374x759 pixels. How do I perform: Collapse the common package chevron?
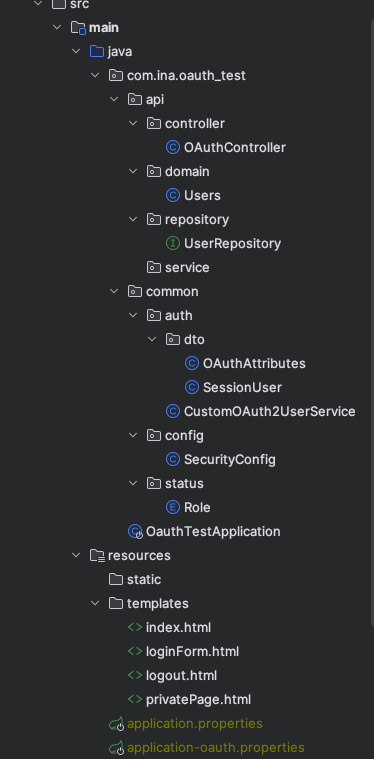coord(114,291)
